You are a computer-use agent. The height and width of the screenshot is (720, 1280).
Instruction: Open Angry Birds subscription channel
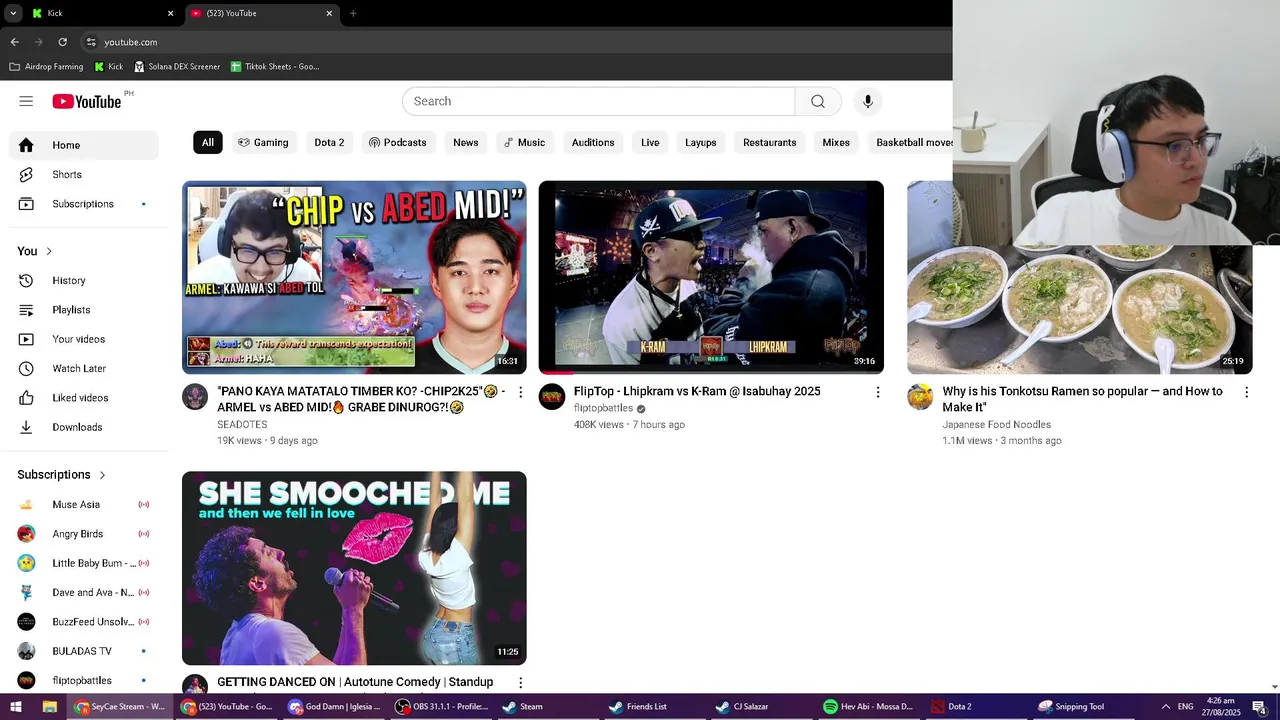click(84, 534)
